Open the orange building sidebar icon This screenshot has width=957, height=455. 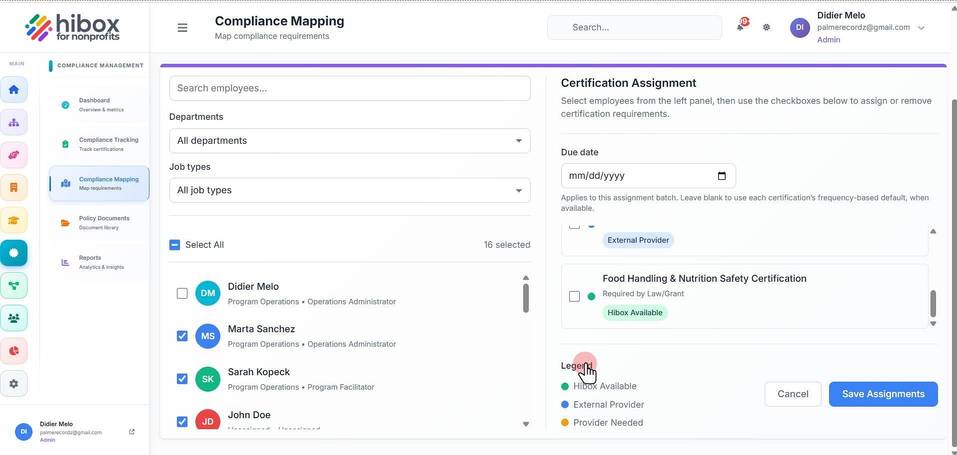click(x=13, y=187)
